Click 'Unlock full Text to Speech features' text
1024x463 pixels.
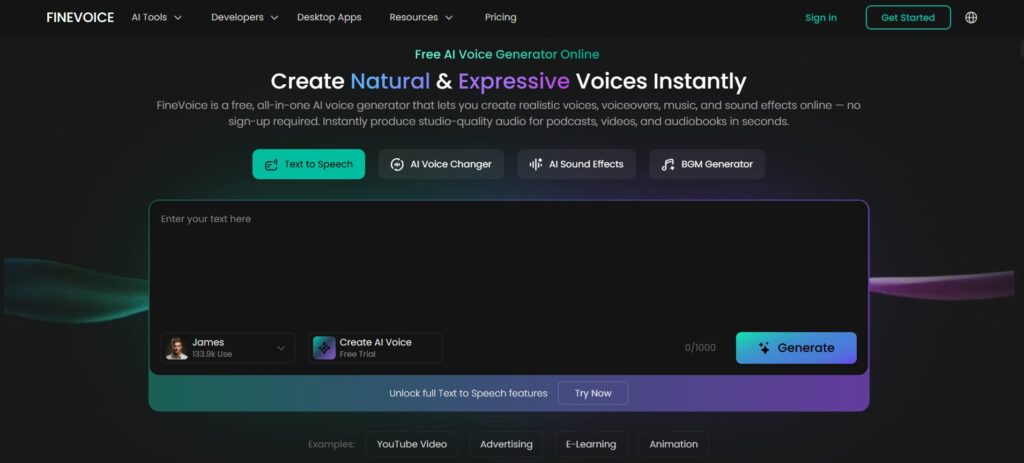(468, 393)
